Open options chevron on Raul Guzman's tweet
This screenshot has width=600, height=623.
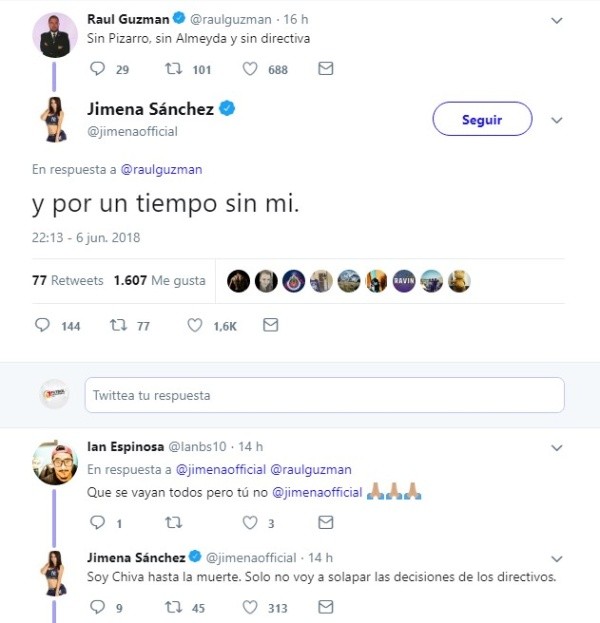pyautogui.click(x=557, y=17)
